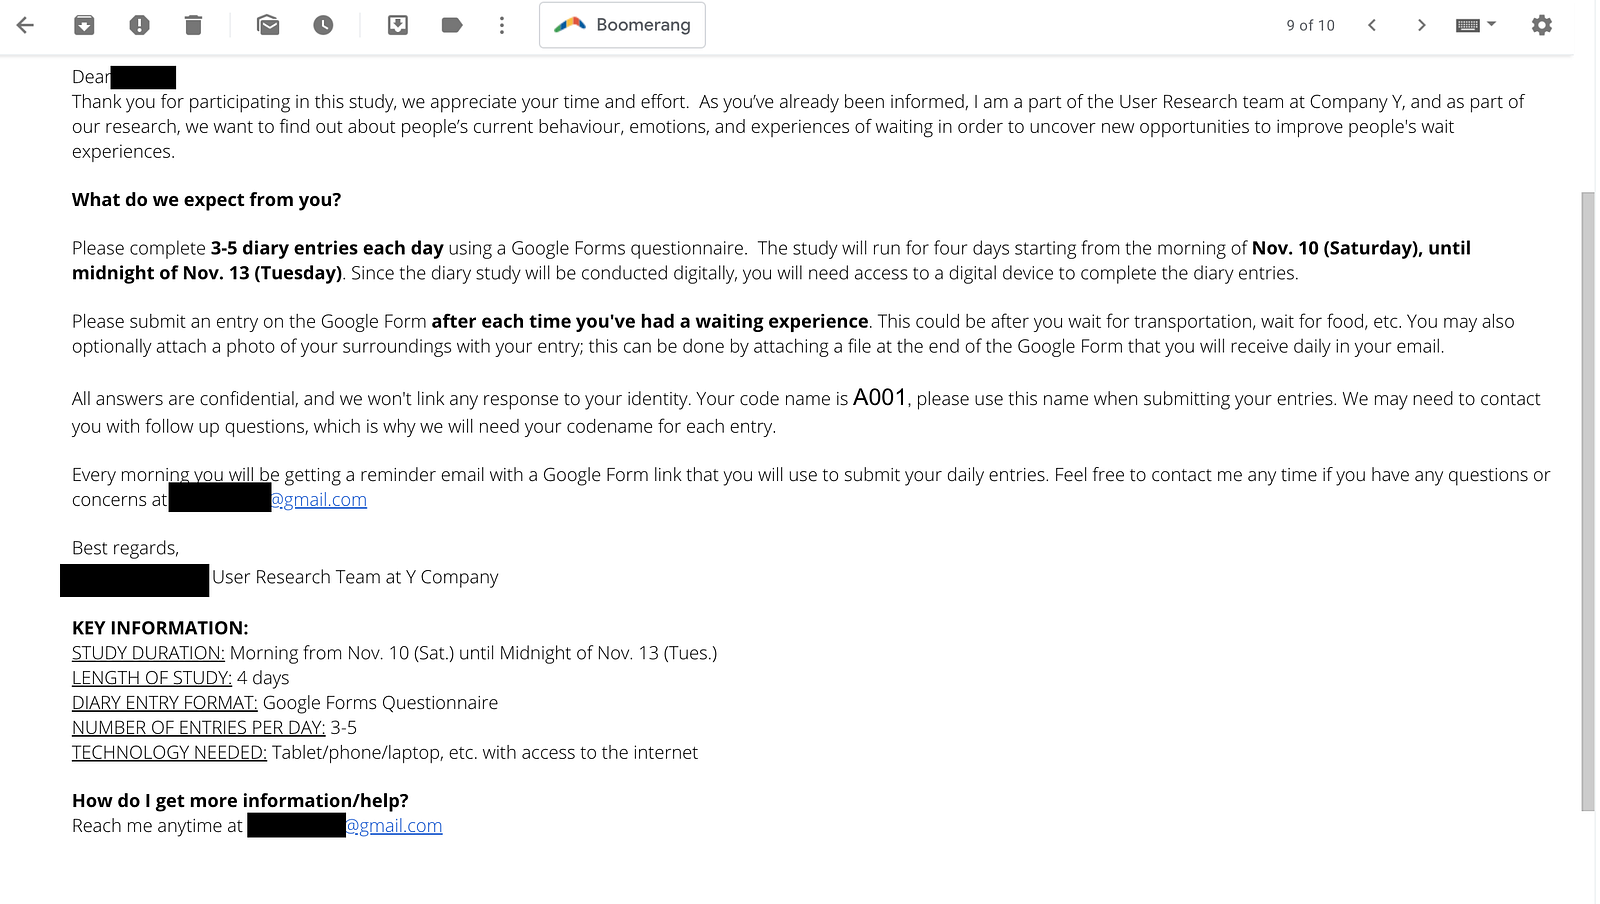Click the vertical scrollbar thumb
The height and width of the screenshot is (904, 1600).
[x=1587, y=500]
